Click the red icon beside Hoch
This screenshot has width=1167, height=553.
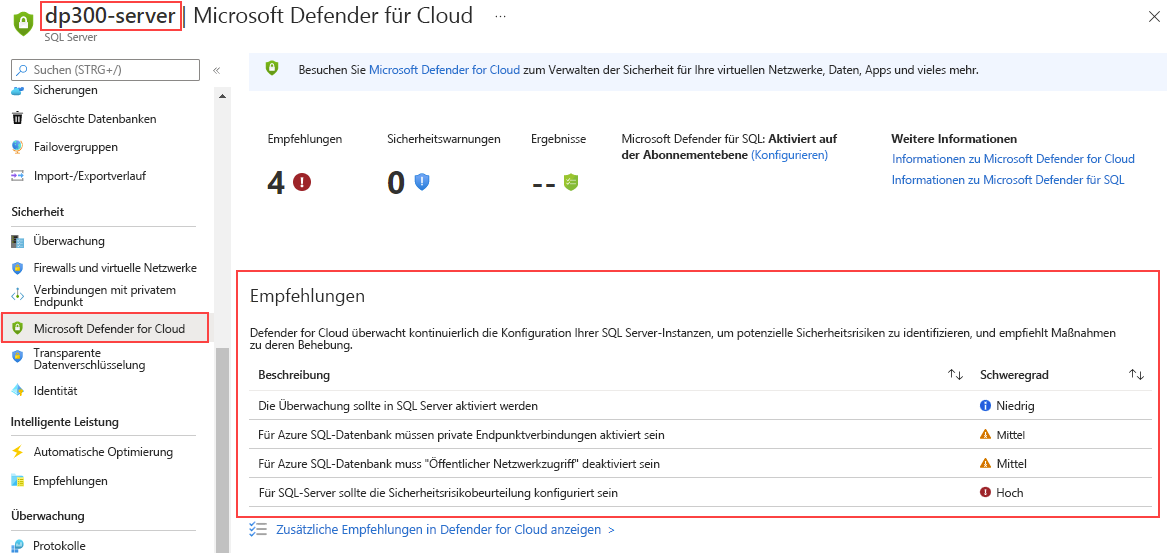click(986, 493)
